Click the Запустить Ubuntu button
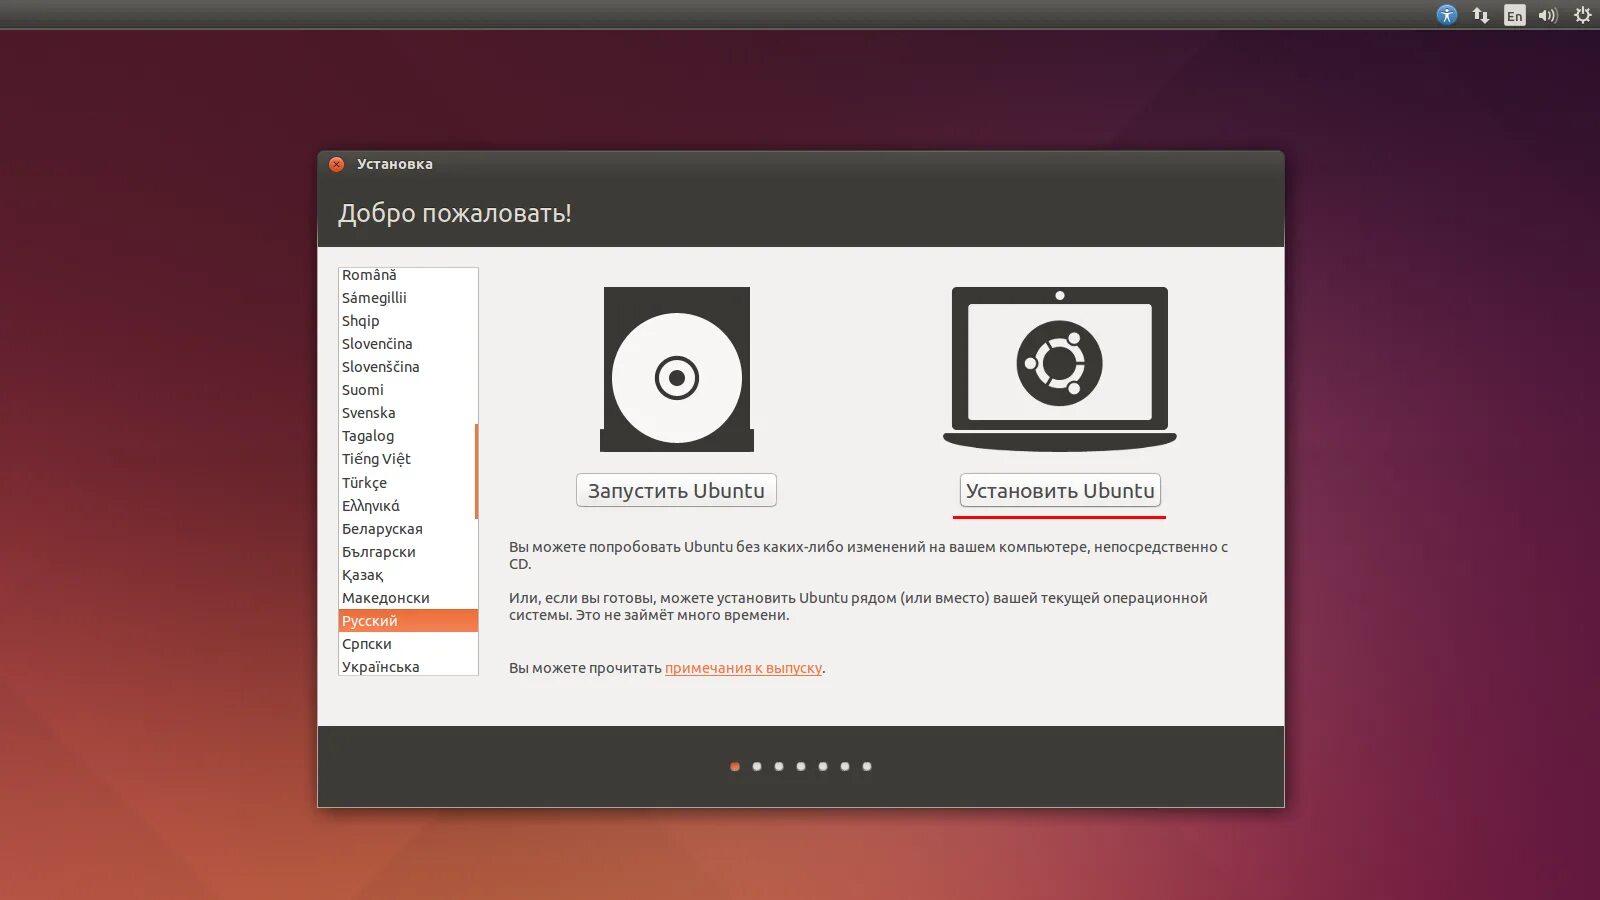 [x=676, y=490]
